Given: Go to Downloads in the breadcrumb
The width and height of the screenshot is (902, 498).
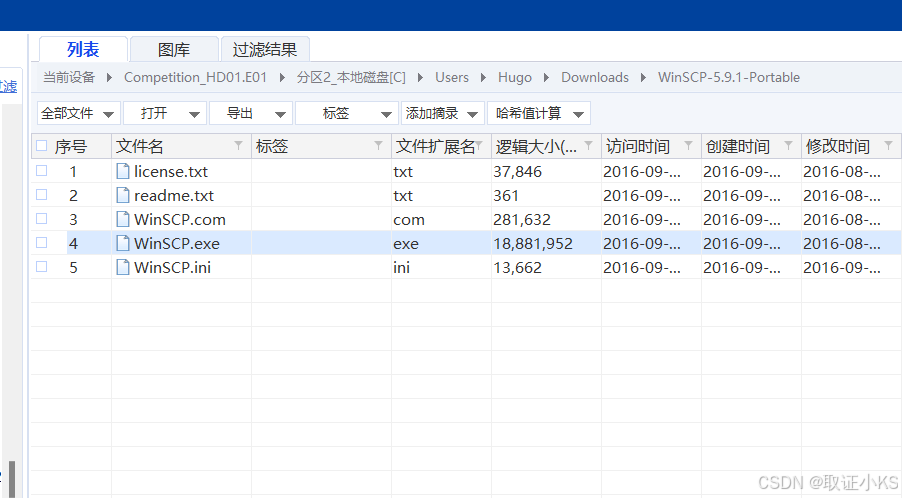Looking at the screenshot, I should coord(595,78).
